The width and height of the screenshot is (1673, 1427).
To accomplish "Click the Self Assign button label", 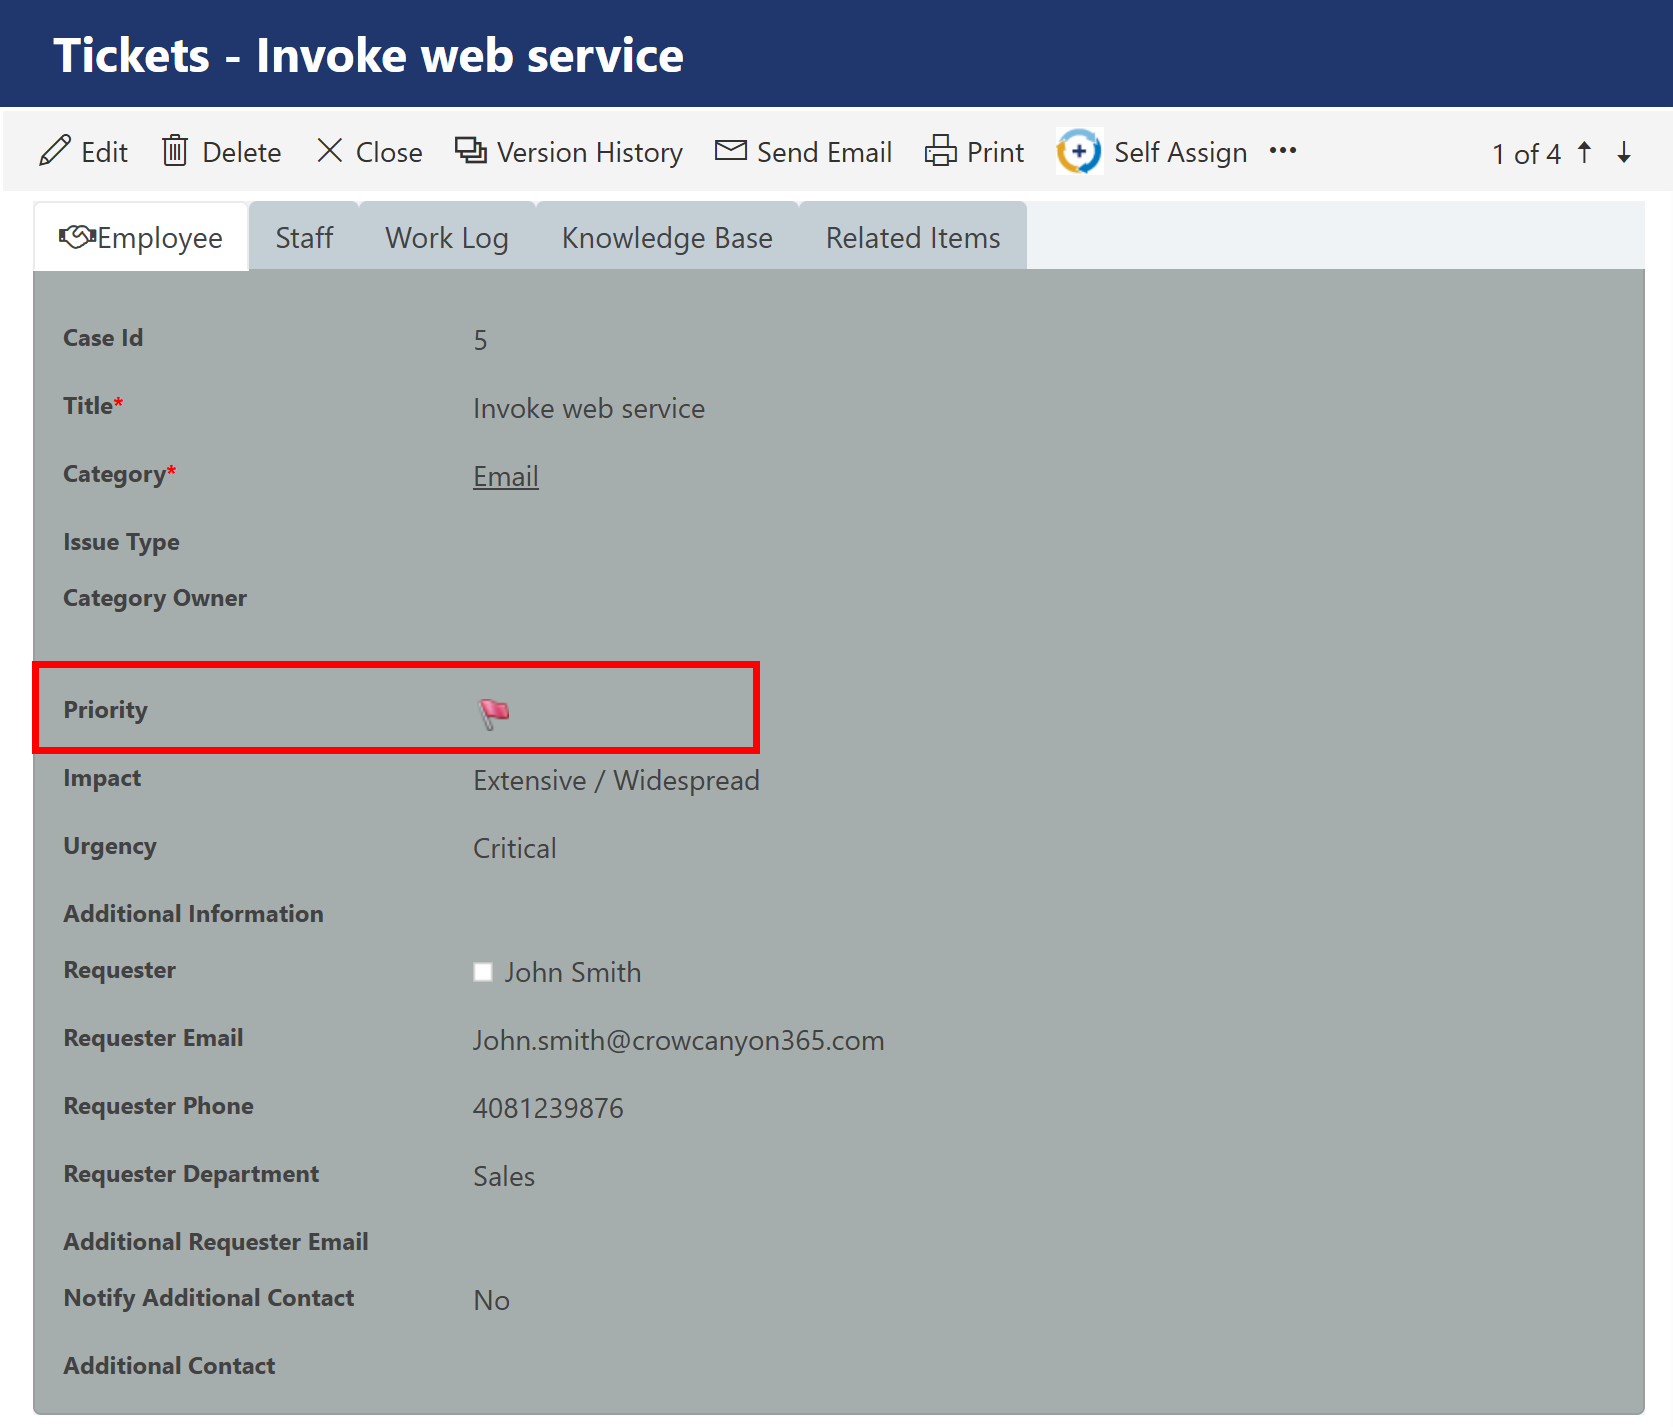I will pos(1181,152).
